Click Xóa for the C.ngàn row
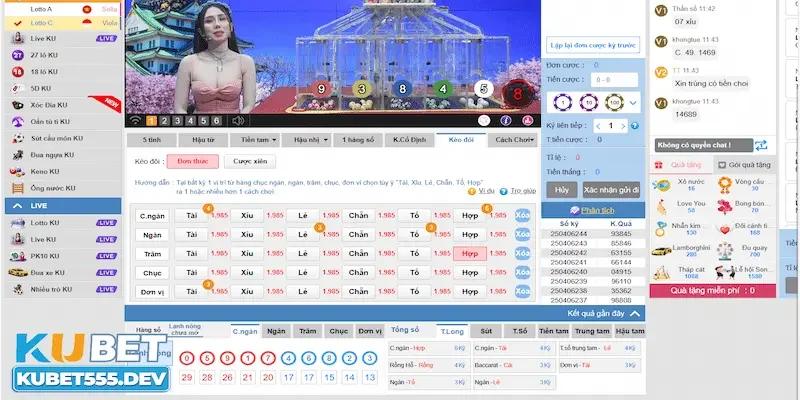 522,215
